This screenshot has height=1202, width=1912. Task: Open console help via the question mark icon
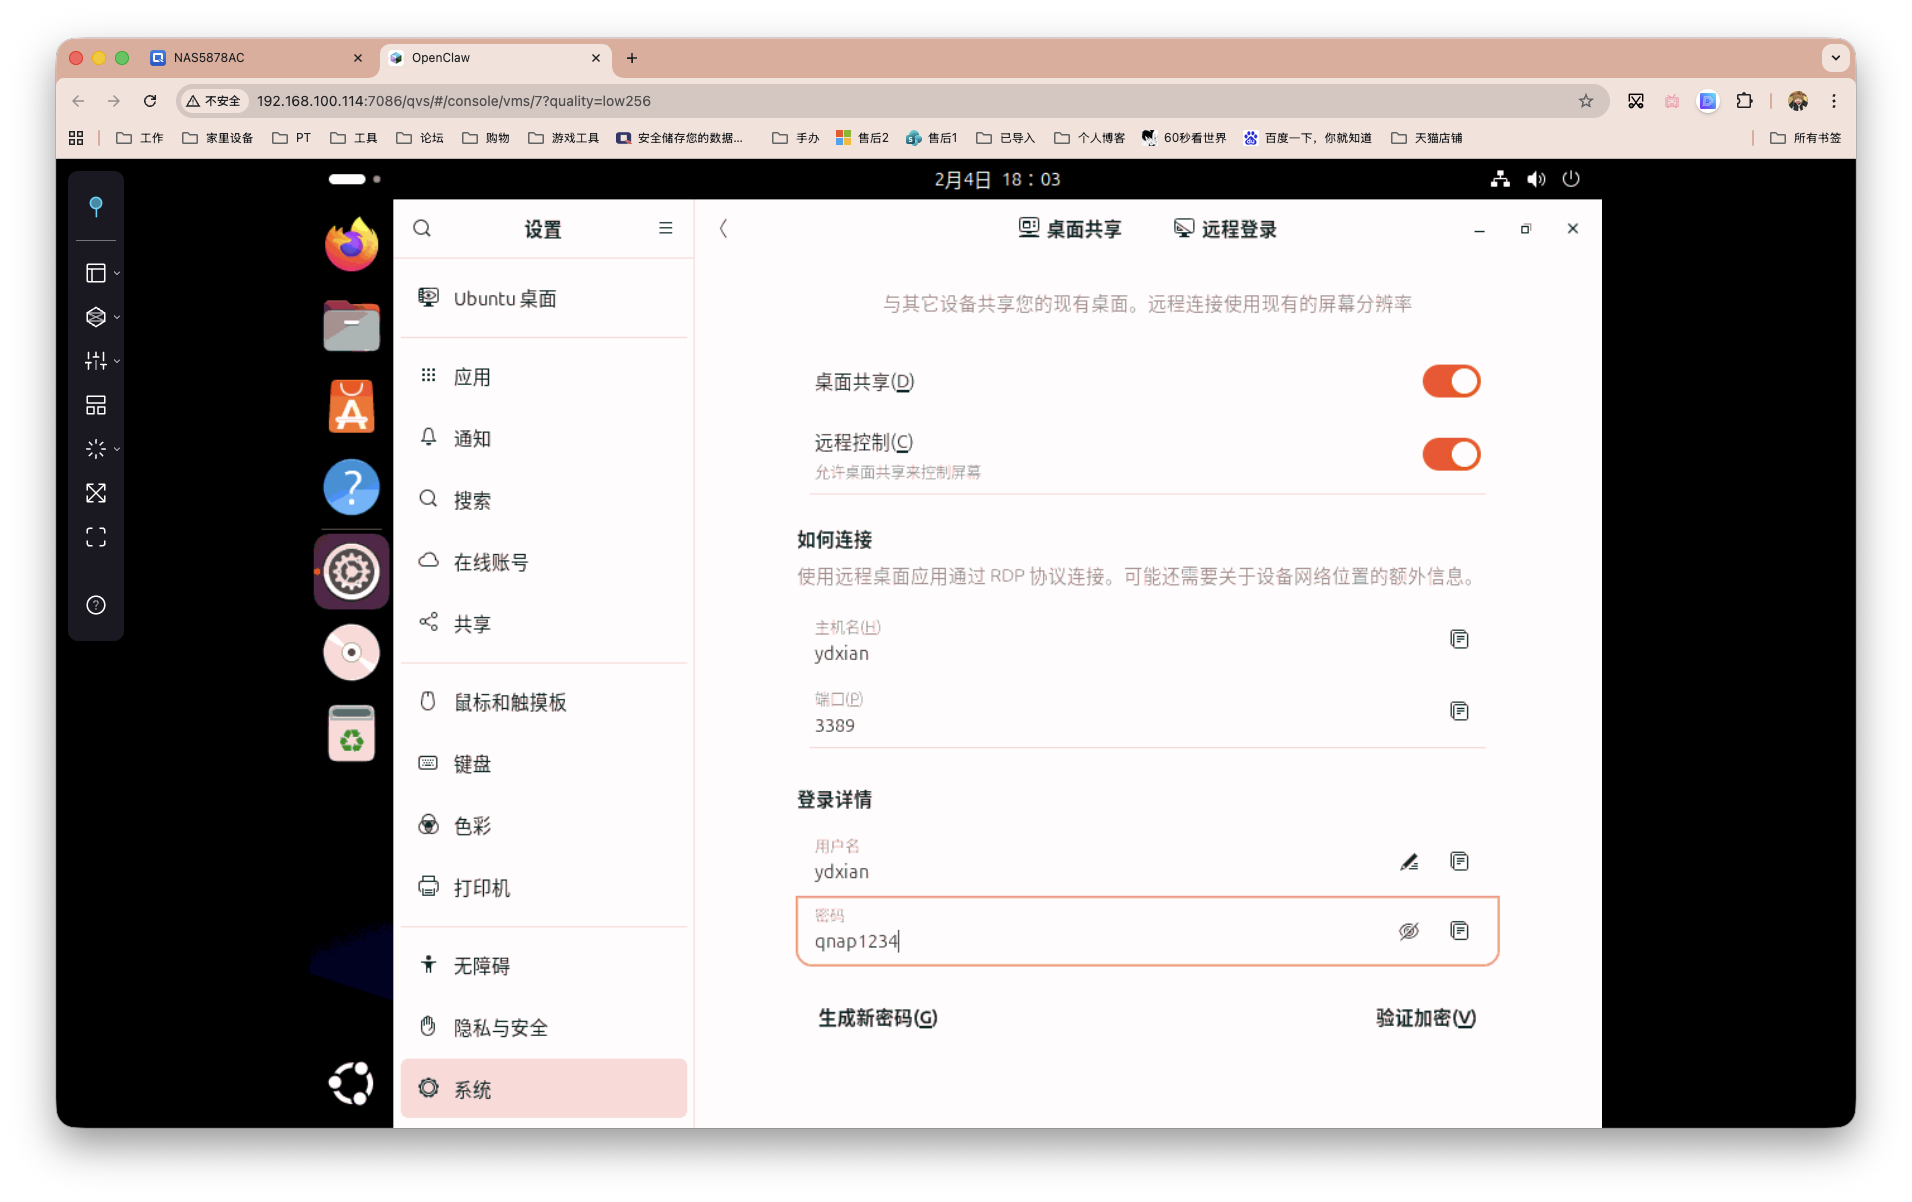96,604
